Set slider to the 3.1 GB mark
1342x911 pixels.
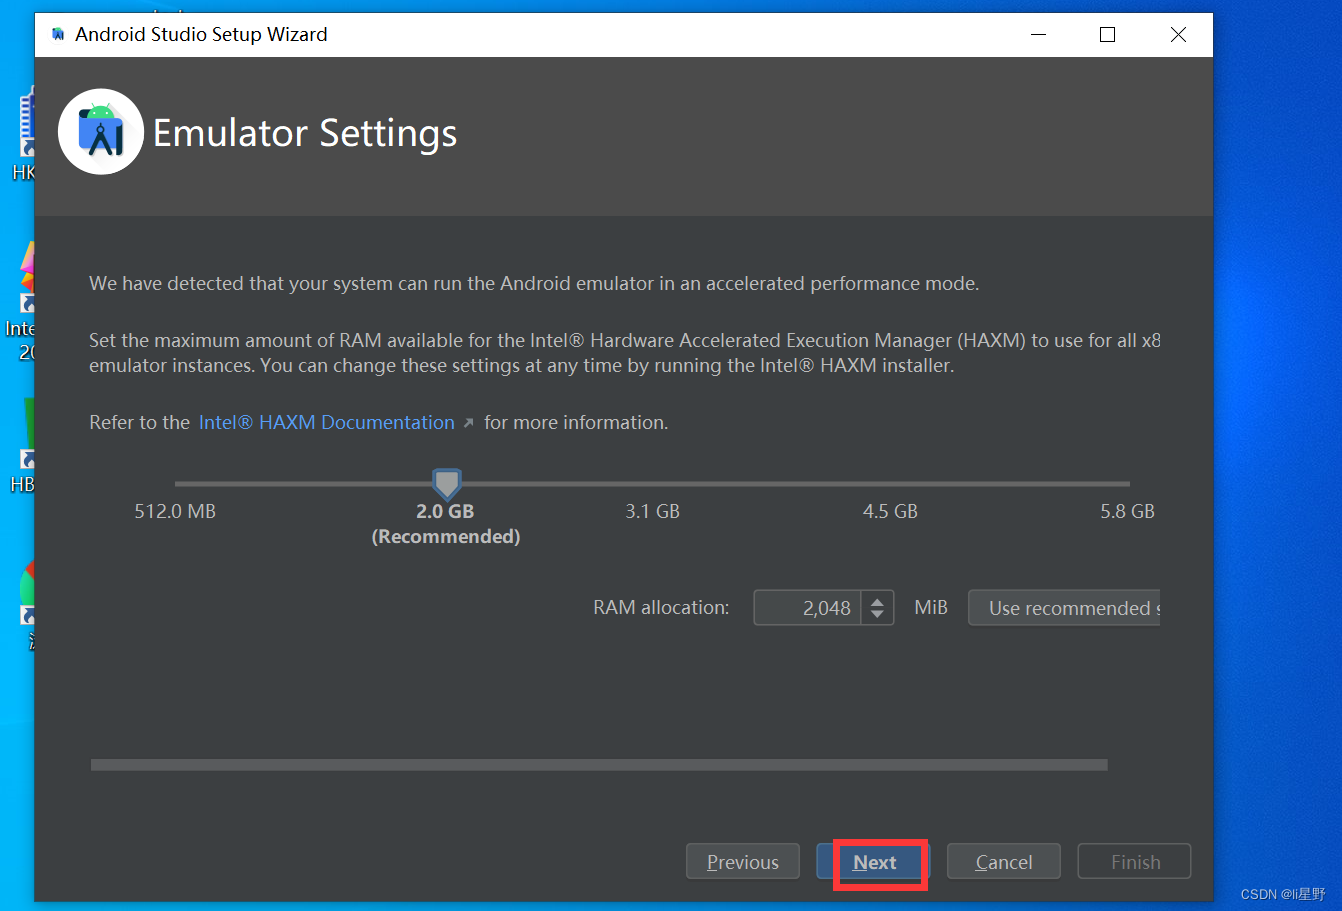(653, 484)
